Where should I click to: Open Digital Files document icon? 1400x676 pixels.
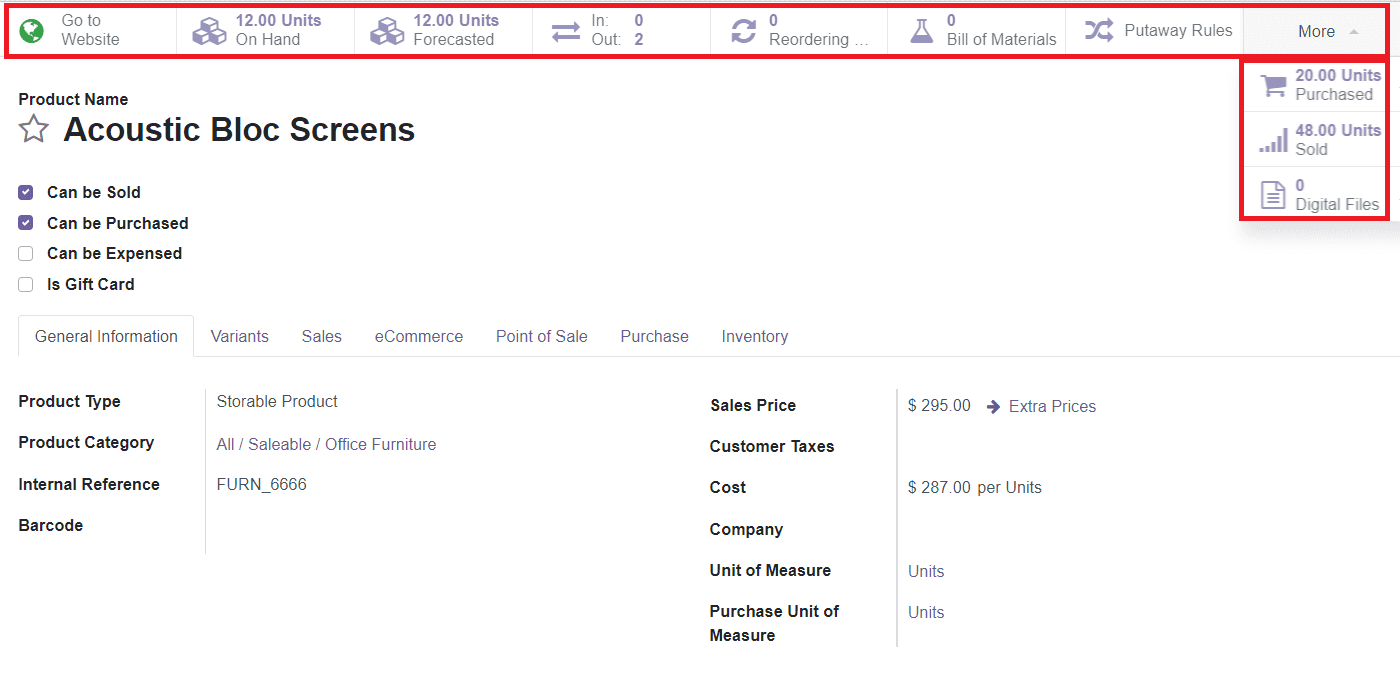pyautogui.click(x=1273, y=194)
